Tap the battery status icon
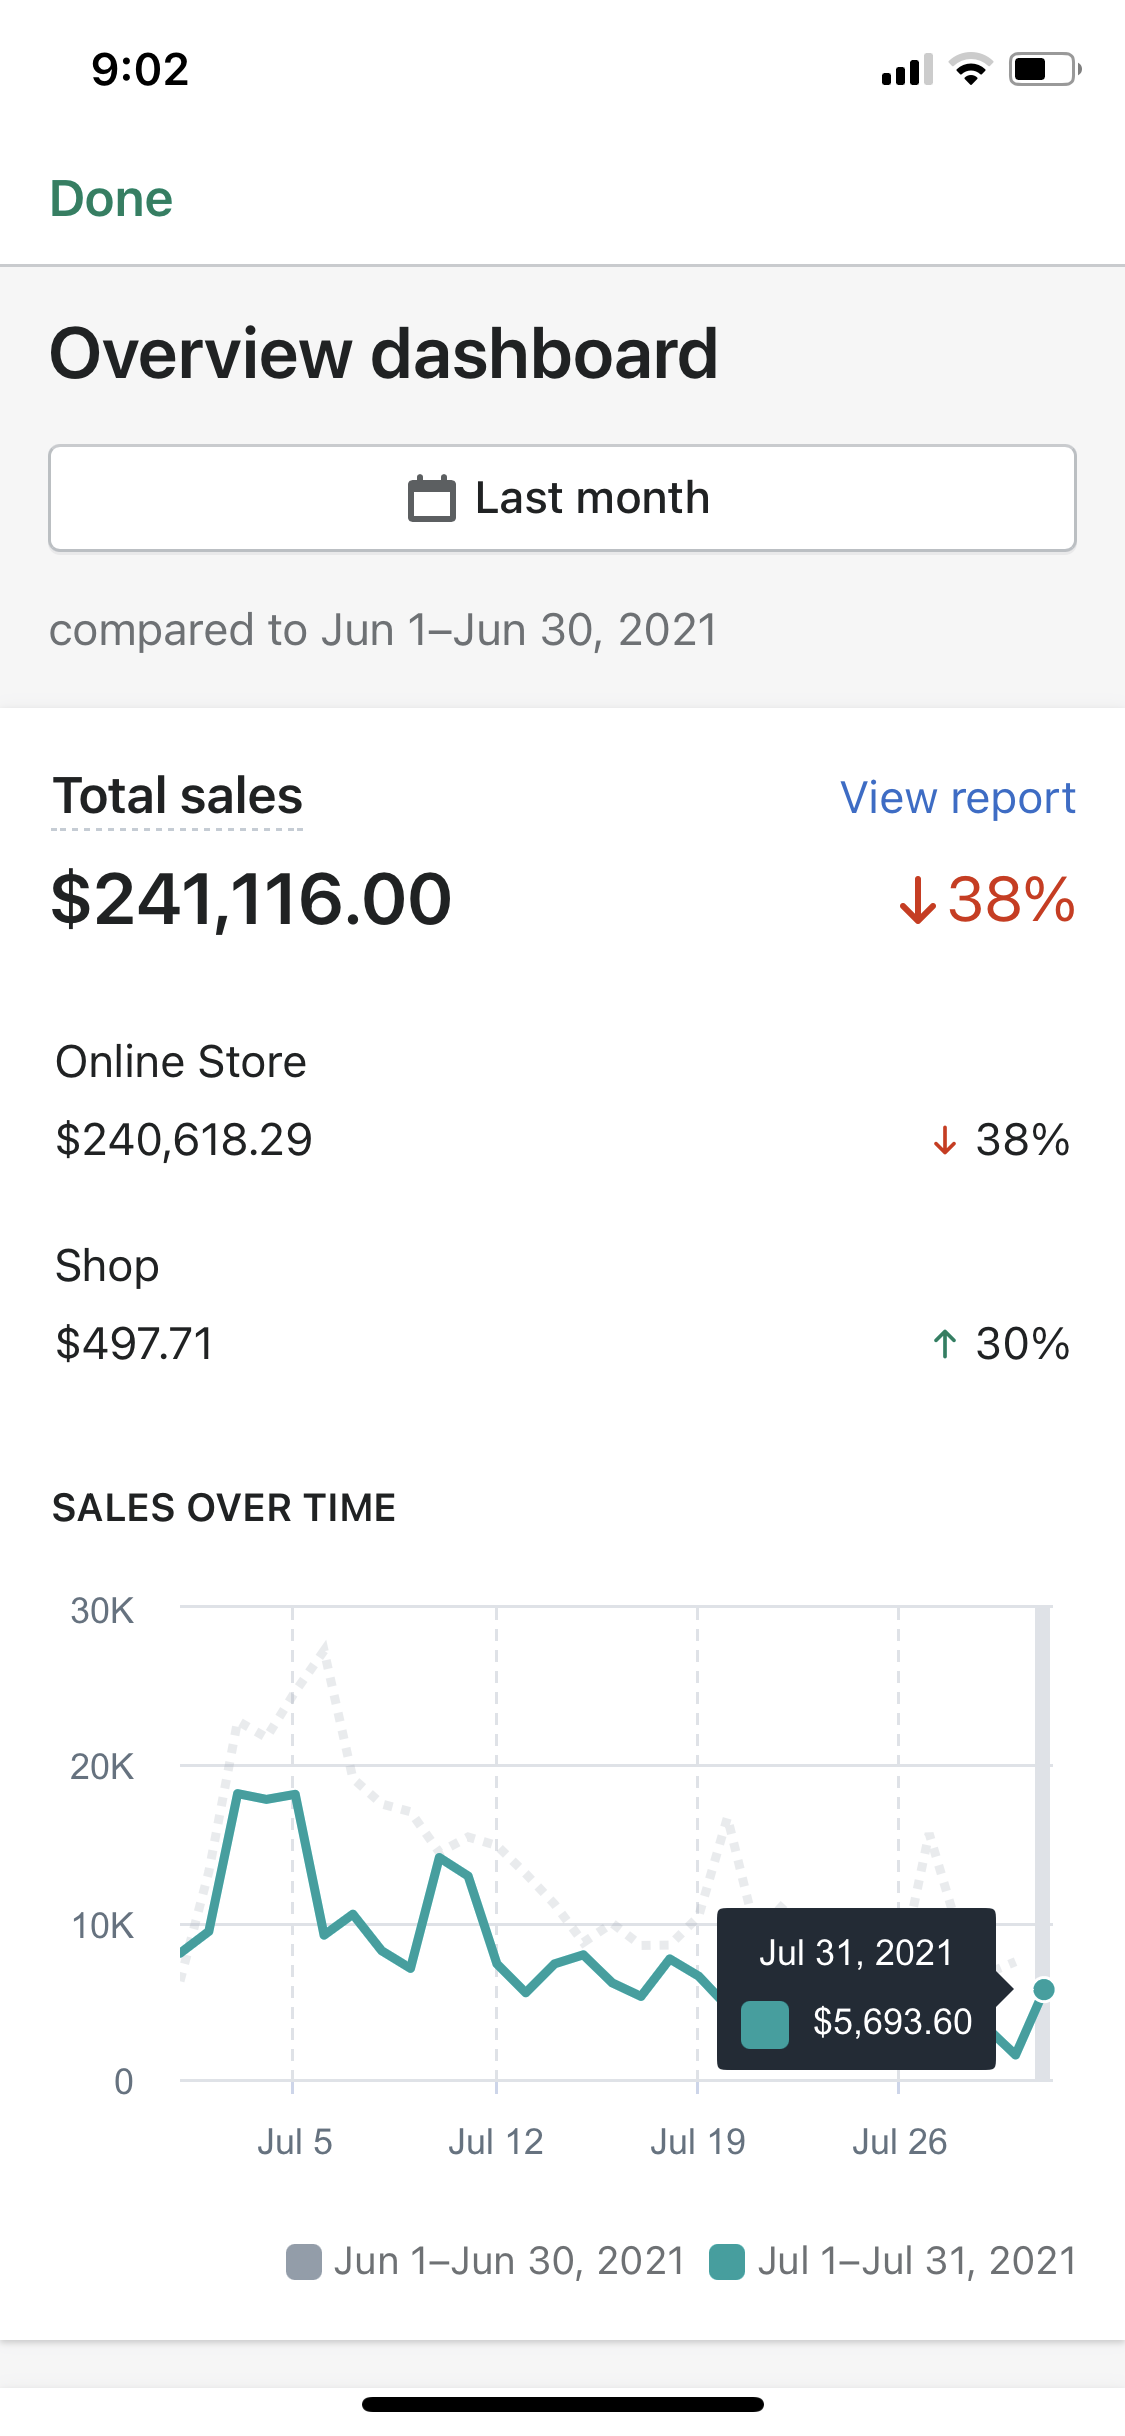 [x=1045, y=69]
